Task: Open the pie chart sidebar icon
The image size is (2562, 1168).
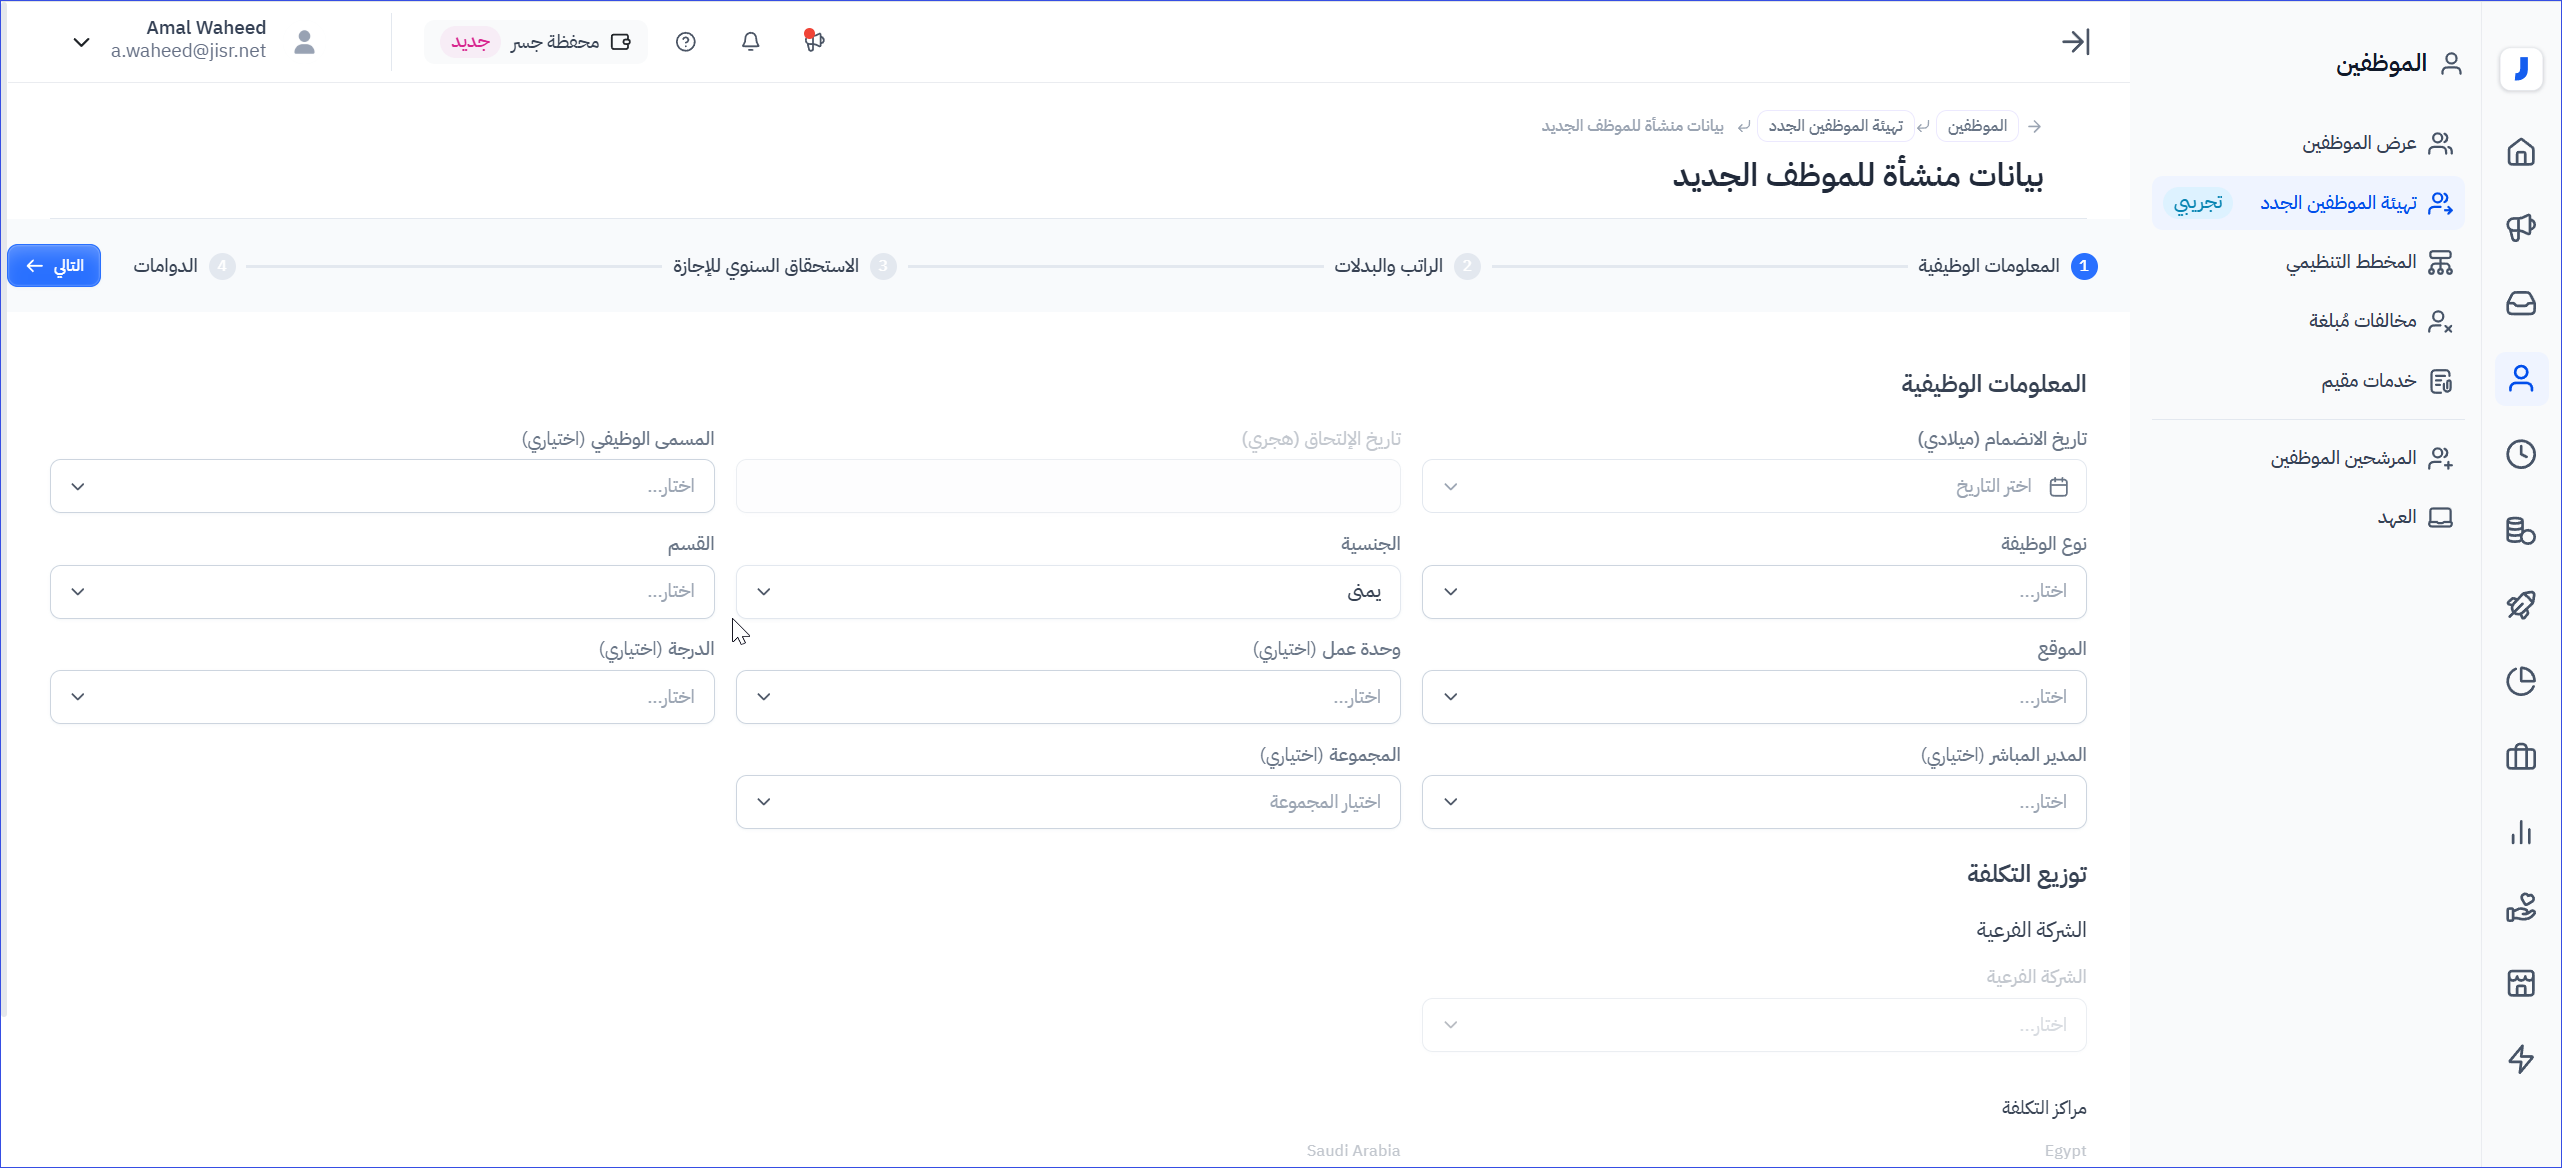Action: (x=2520, y=681)
